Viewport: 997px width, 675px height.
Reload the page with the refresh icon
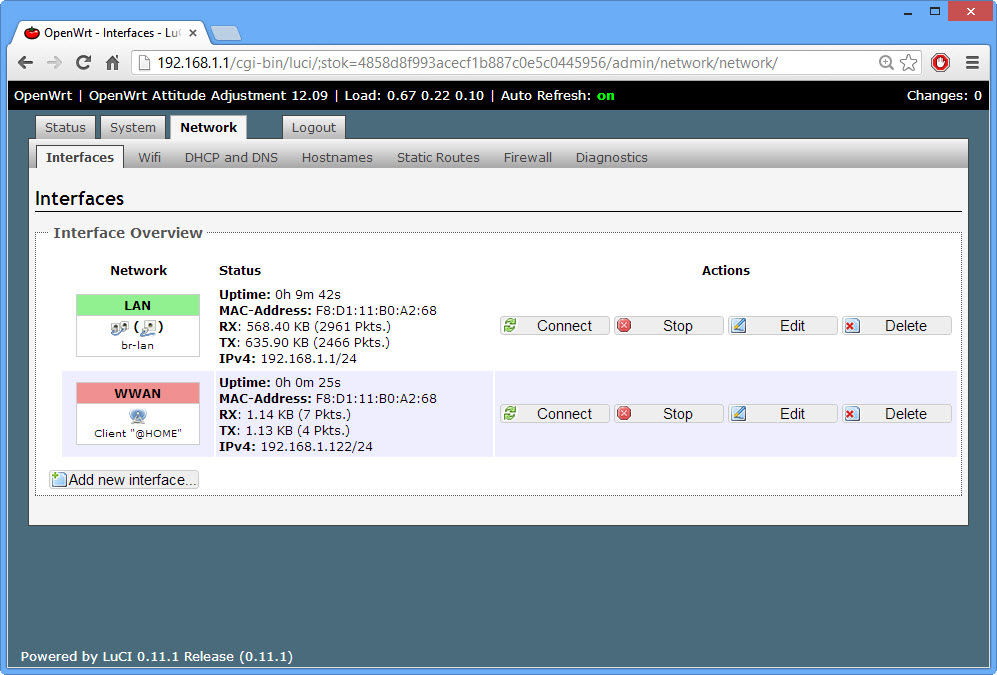pos(83,62)
